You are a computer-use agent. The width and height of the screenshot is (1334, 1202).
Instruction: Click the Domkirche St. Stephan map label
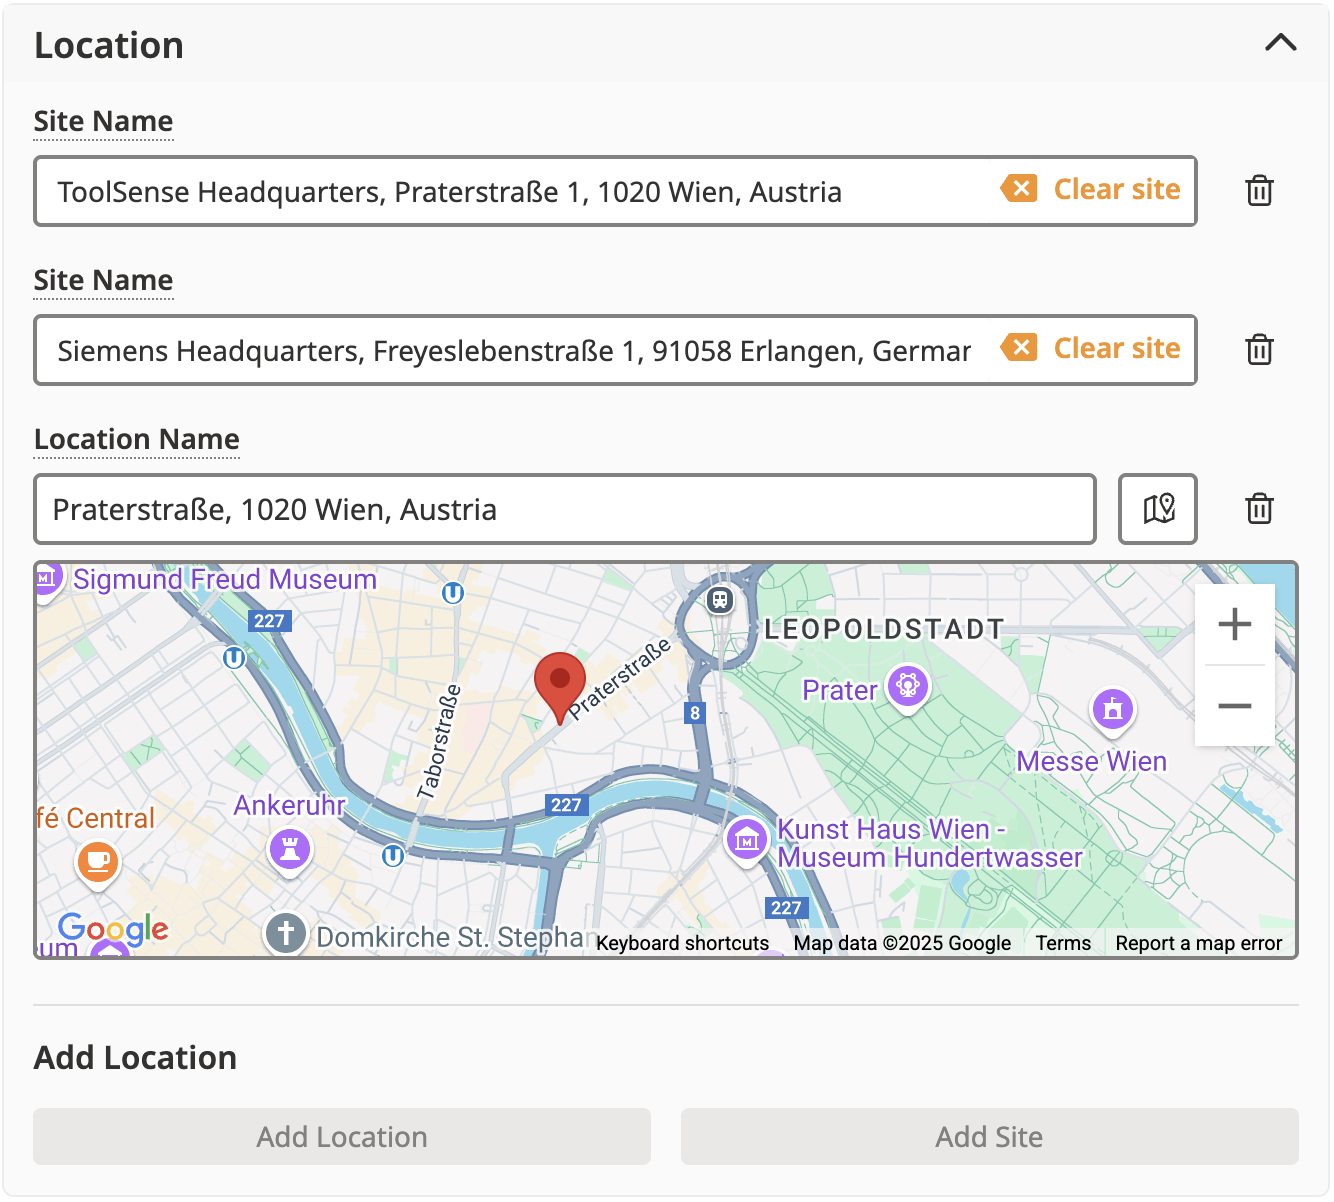(450, 937)
